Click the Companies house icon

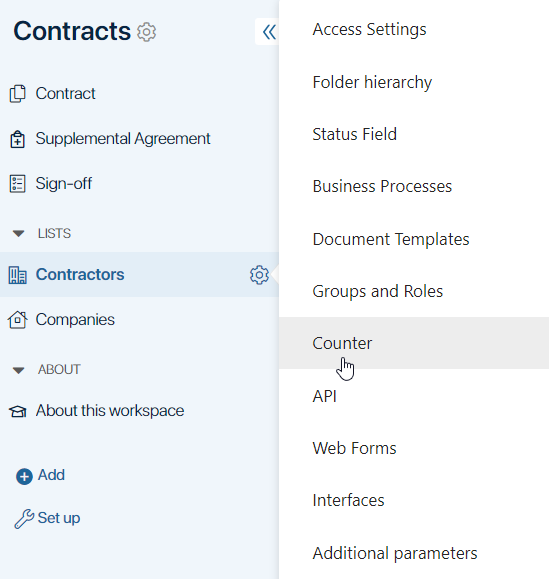tap(17, 320)
